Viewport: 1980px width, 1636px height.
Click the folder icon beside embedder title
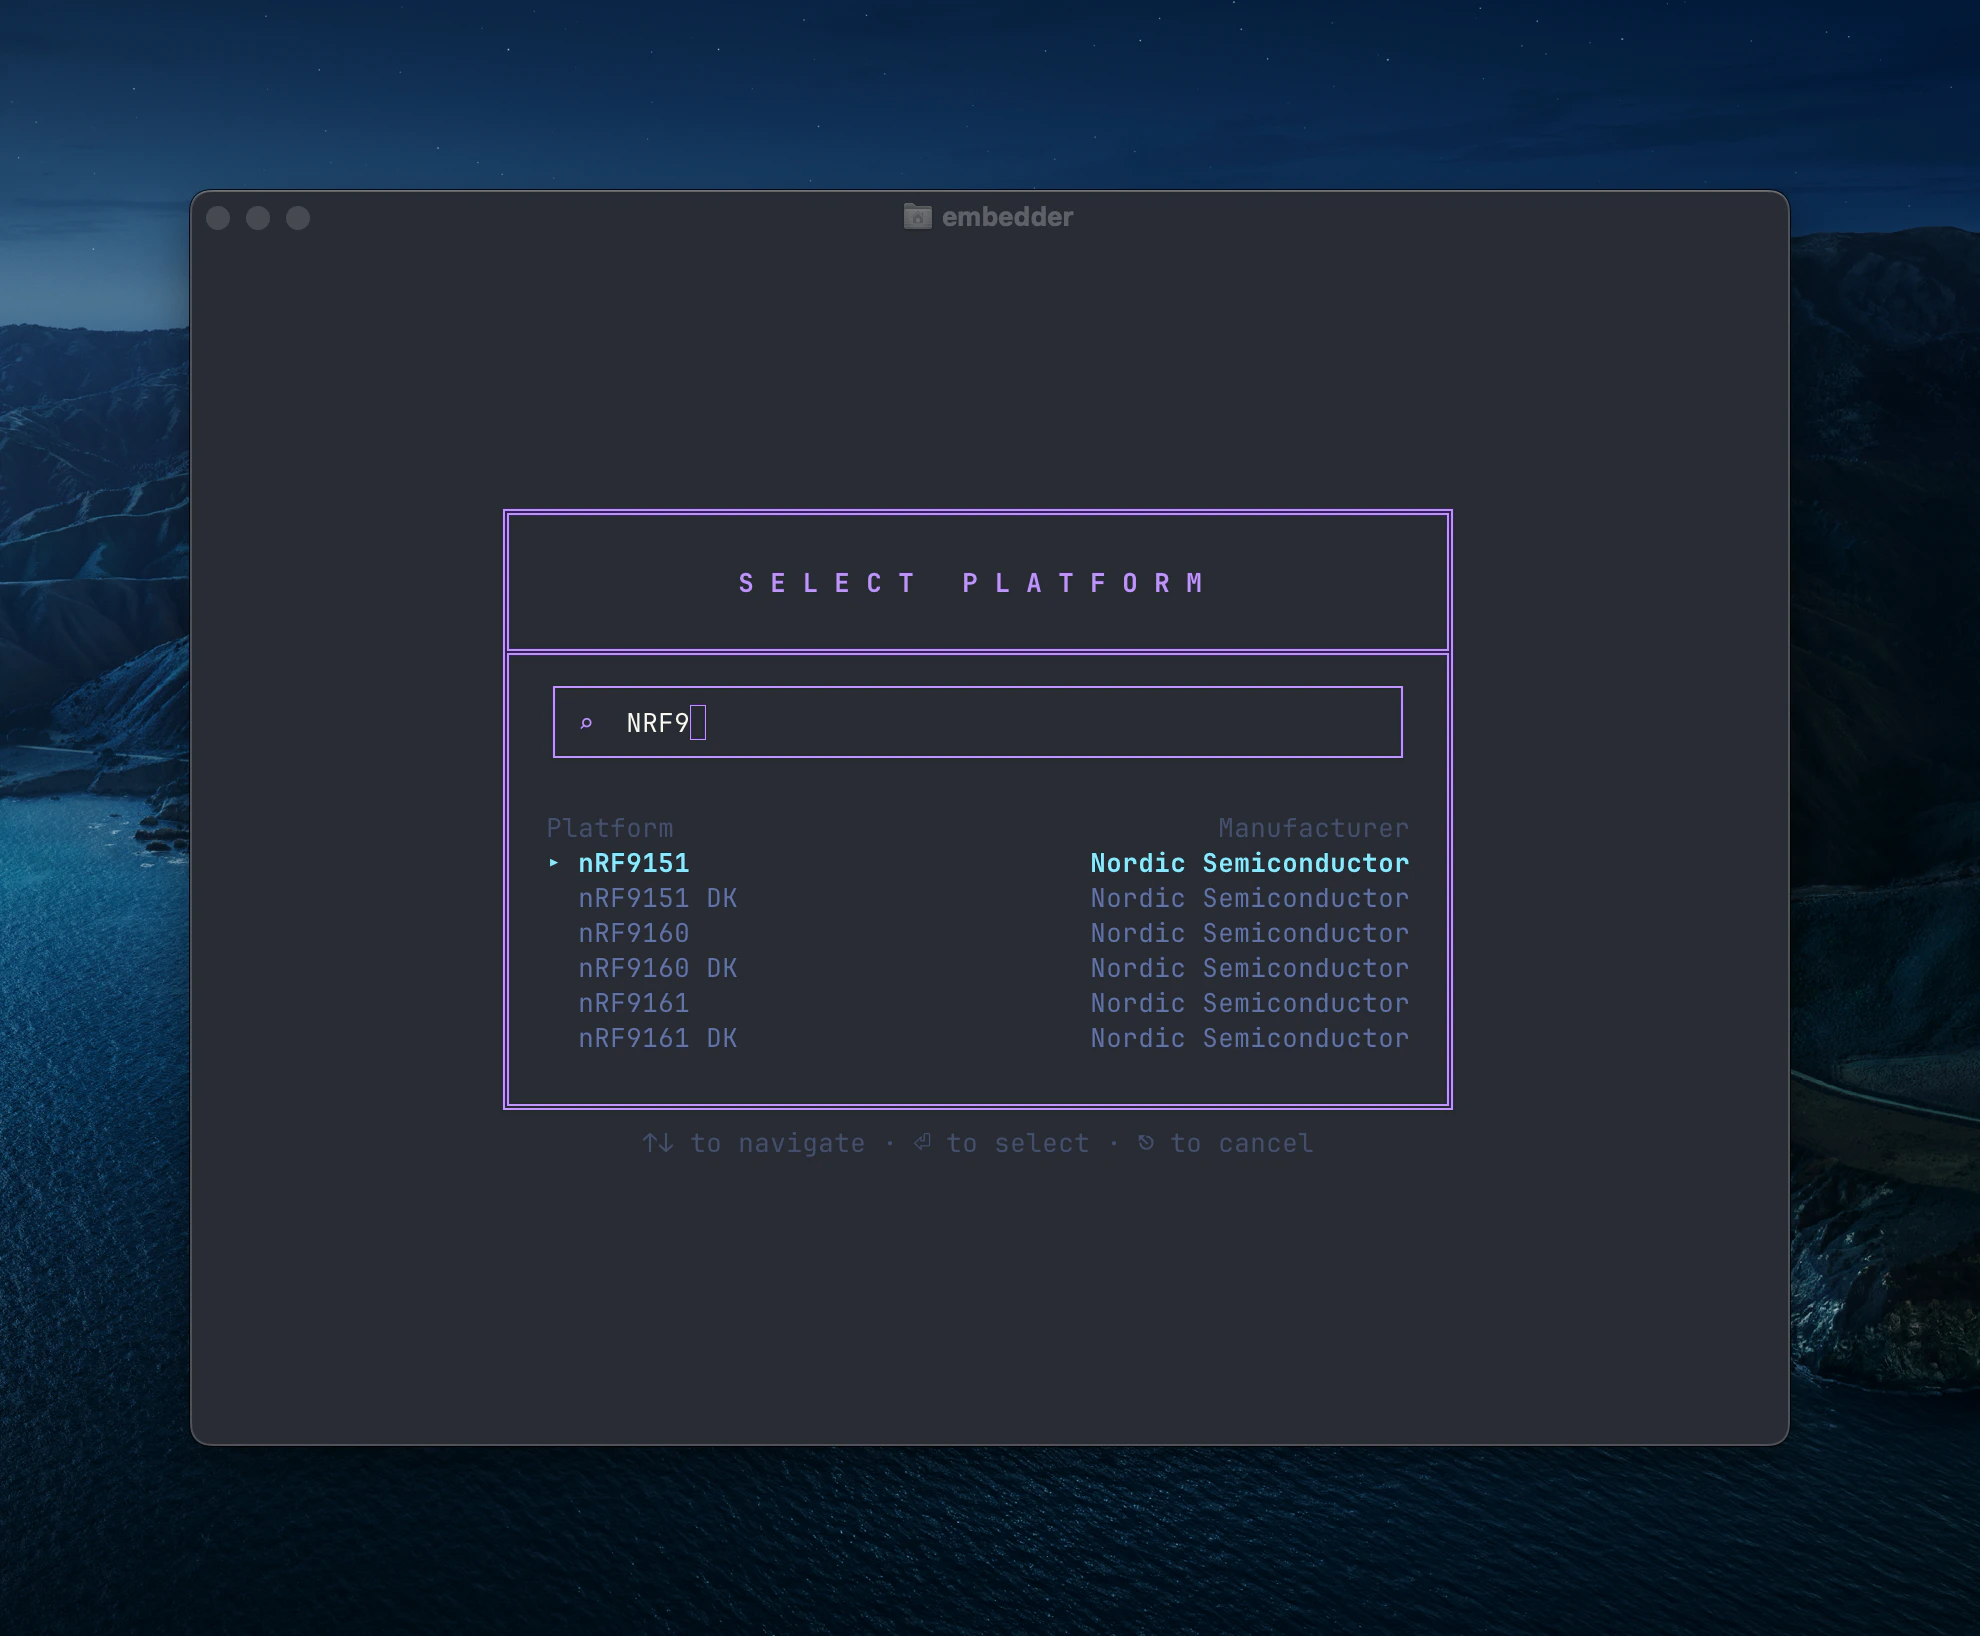(917, 216)
